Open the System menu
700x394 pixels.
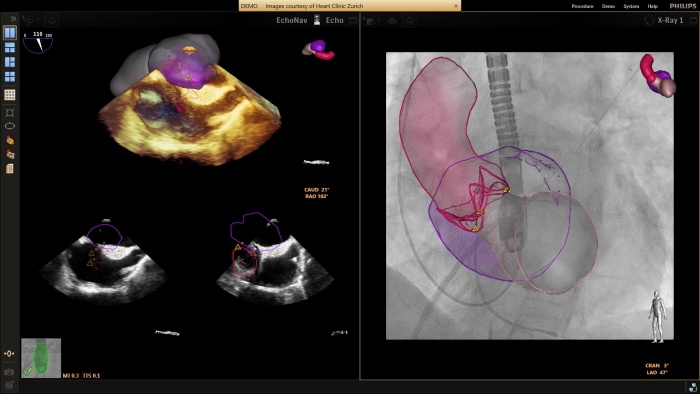pos(631,6)
